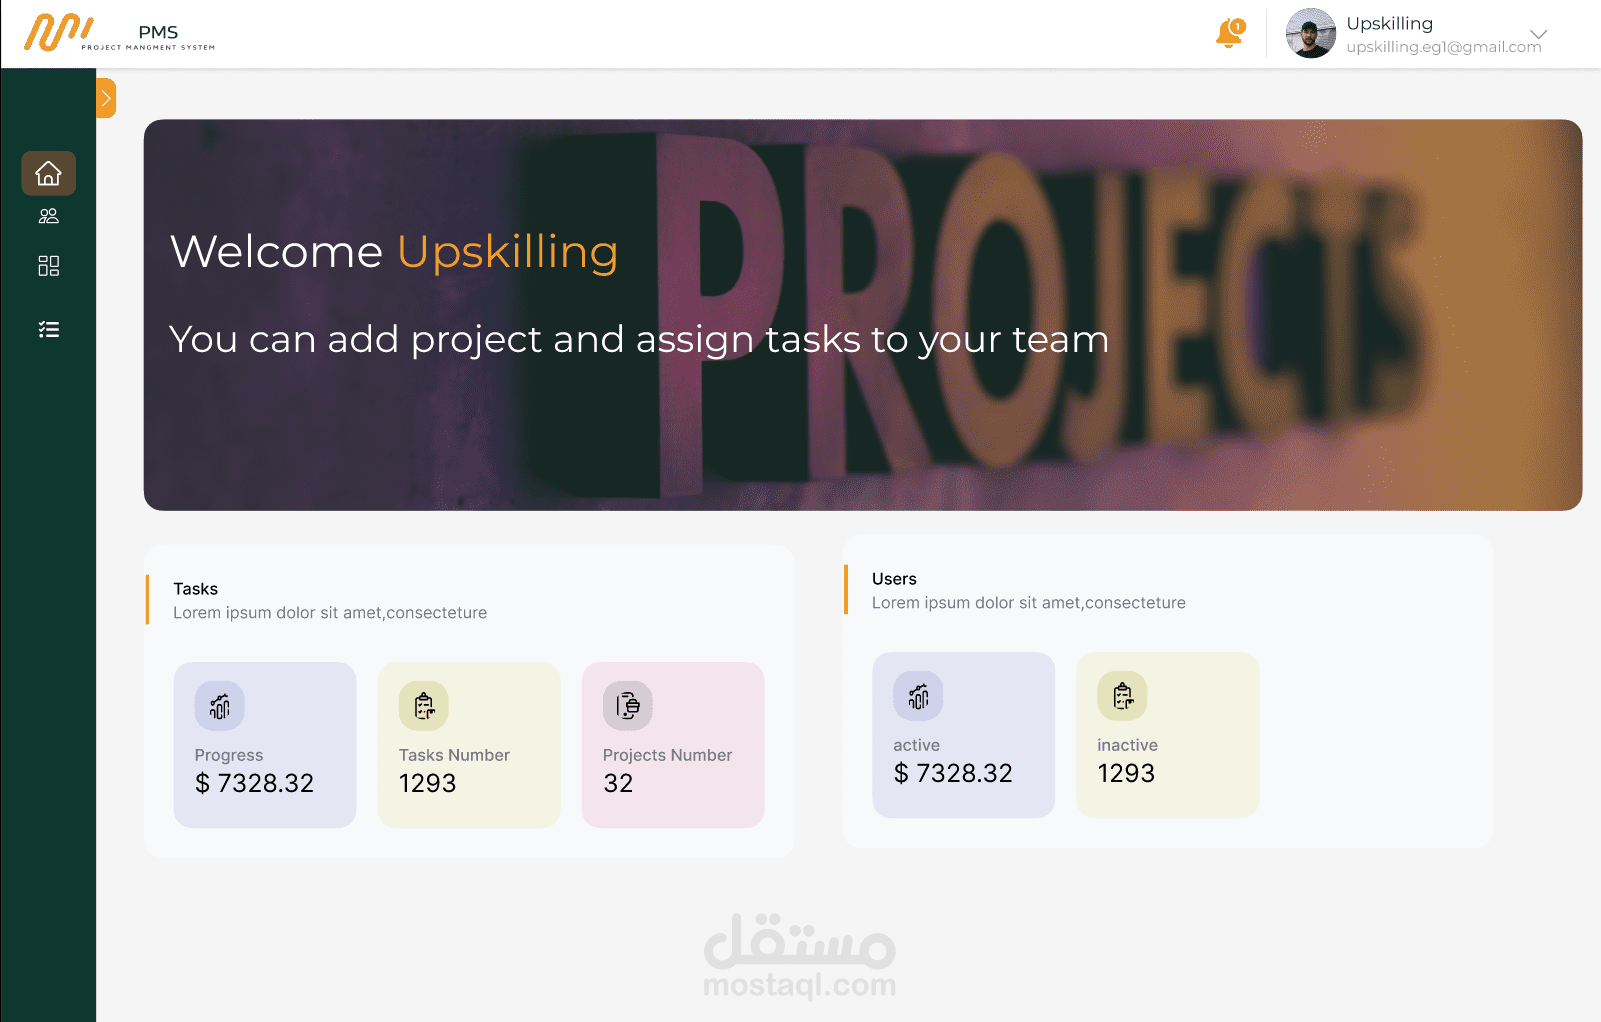
Task: Click the profile avatar photo
Action: 1311,33
